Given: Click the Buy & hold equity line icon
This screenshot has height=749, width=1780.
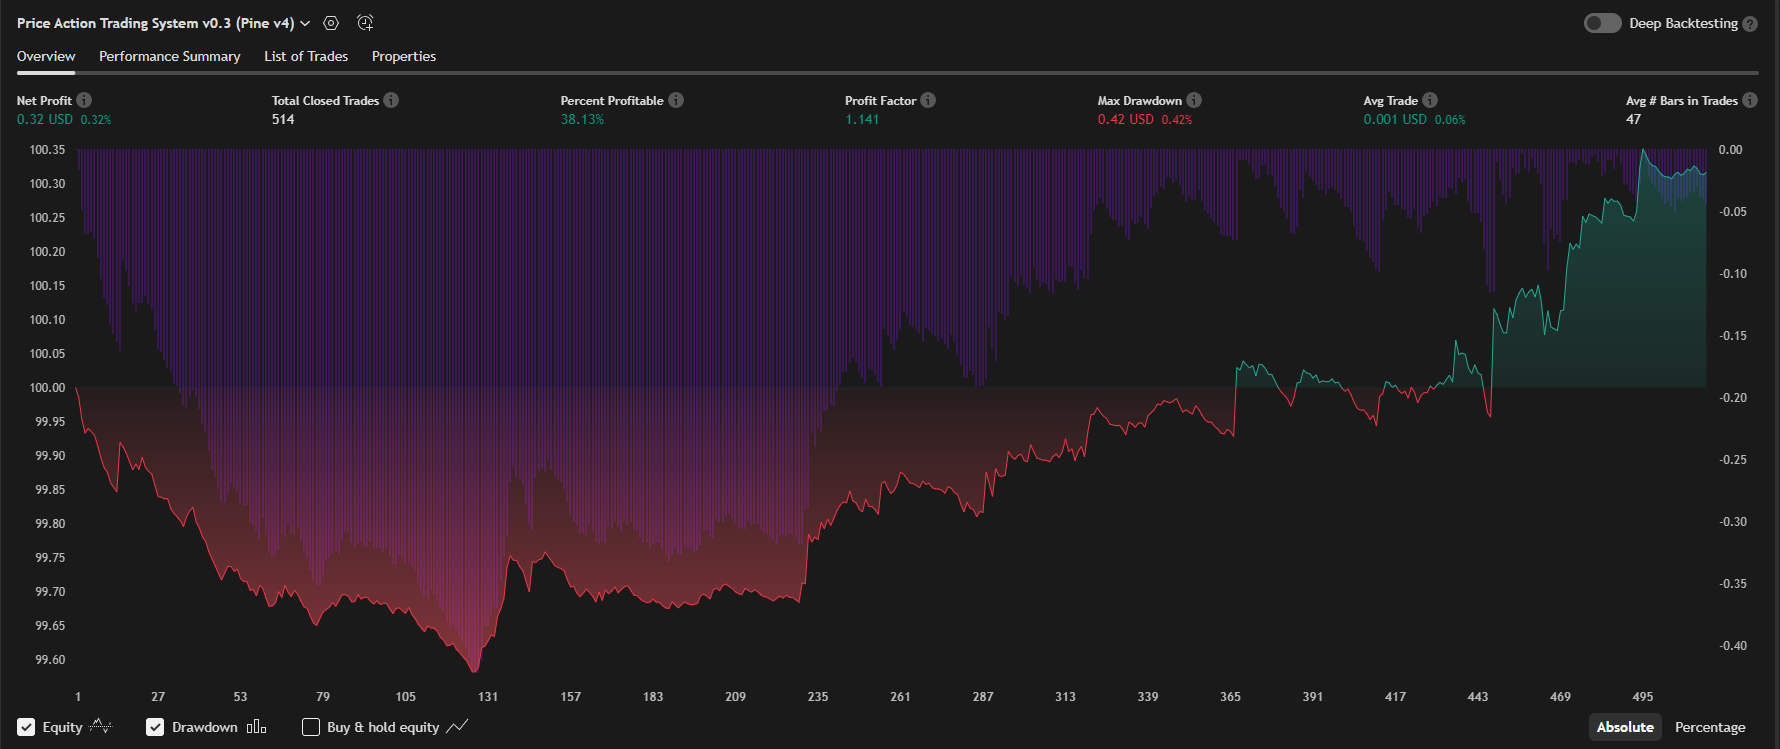Looking at the screenshot, I should coord(457,727).
